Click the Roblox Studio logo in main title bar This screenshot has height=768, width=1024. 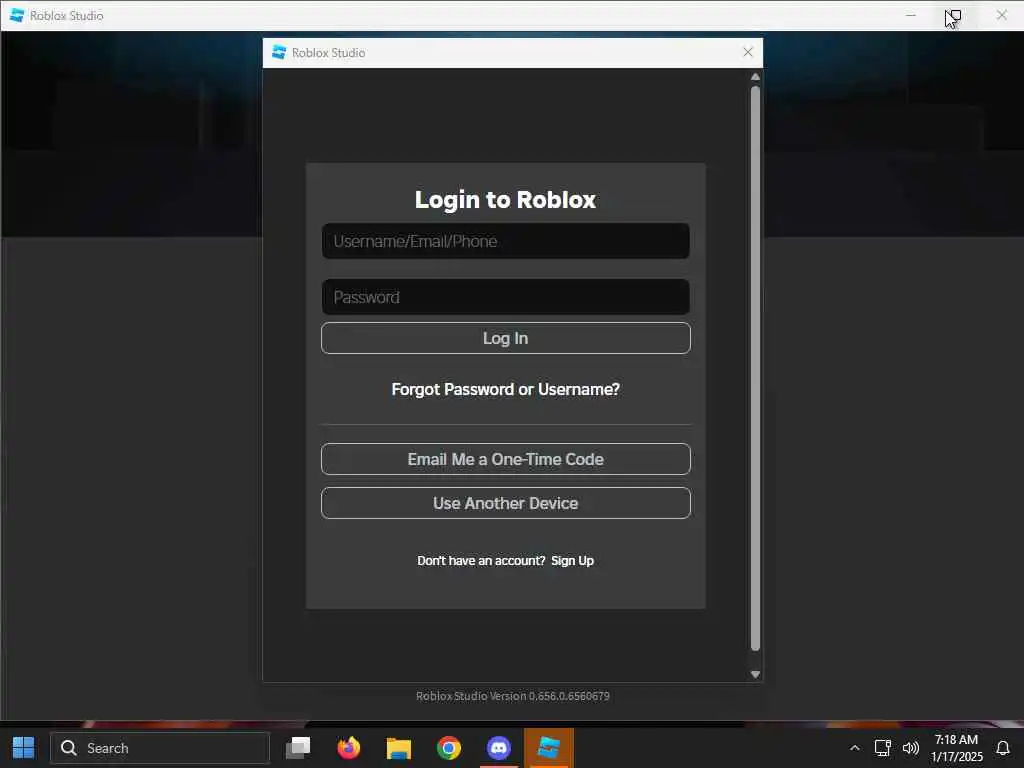(x=17, y=15)
